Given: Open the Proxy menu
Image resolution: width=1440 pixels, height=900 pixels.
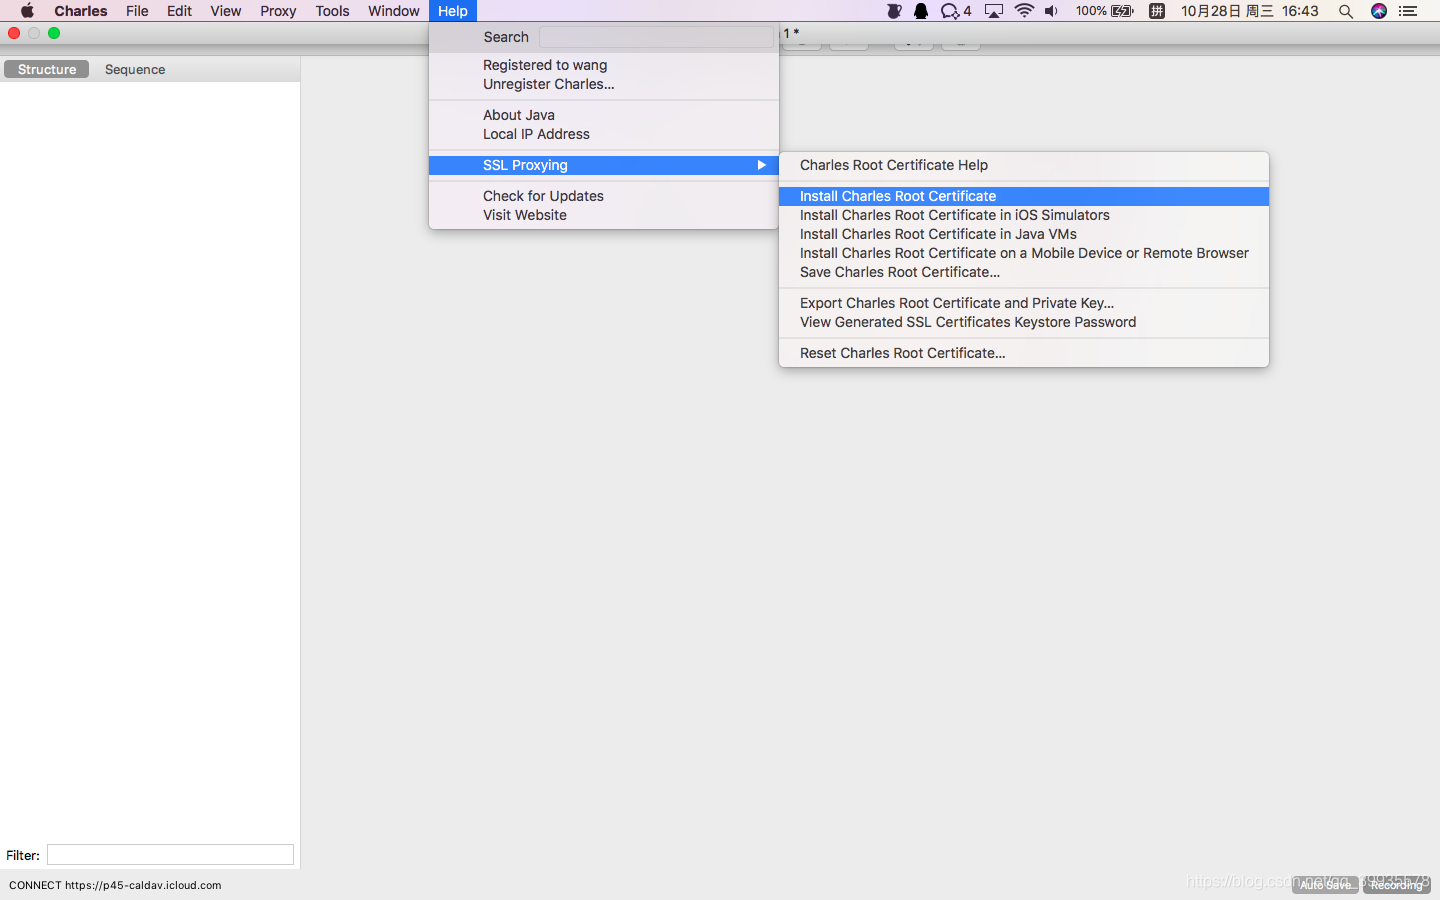Looking at the screenshot, I should point(278,11).
